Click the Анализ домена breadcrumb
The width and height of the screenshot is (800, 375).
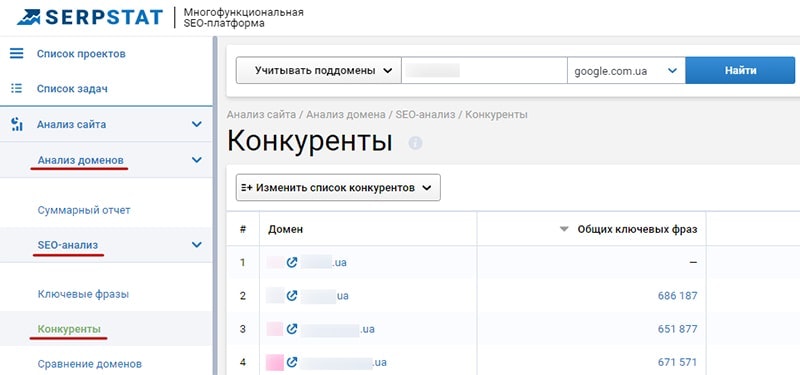click(346, 115)
